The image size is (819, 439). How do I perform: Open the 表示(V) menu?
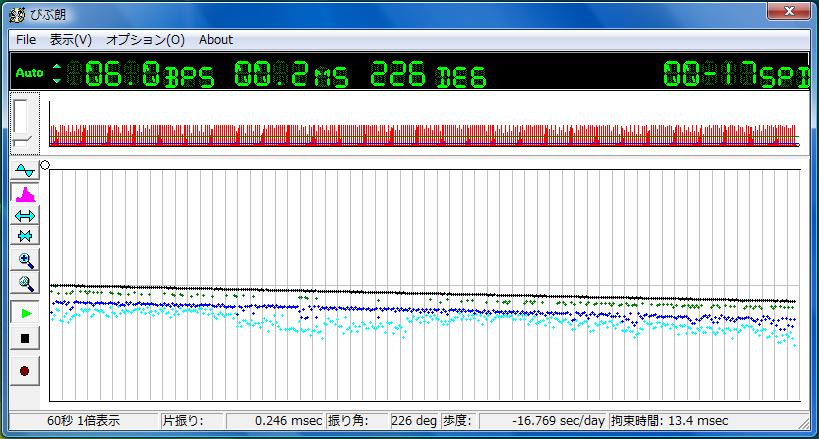click(x=71, y=40)
